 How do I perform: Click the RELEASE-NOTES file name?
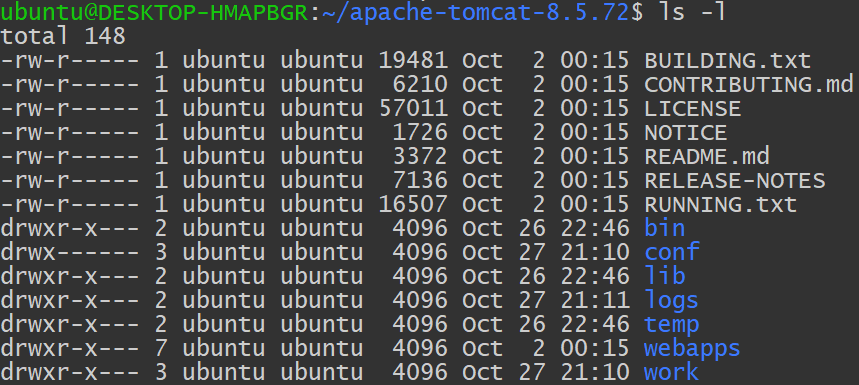735,181
